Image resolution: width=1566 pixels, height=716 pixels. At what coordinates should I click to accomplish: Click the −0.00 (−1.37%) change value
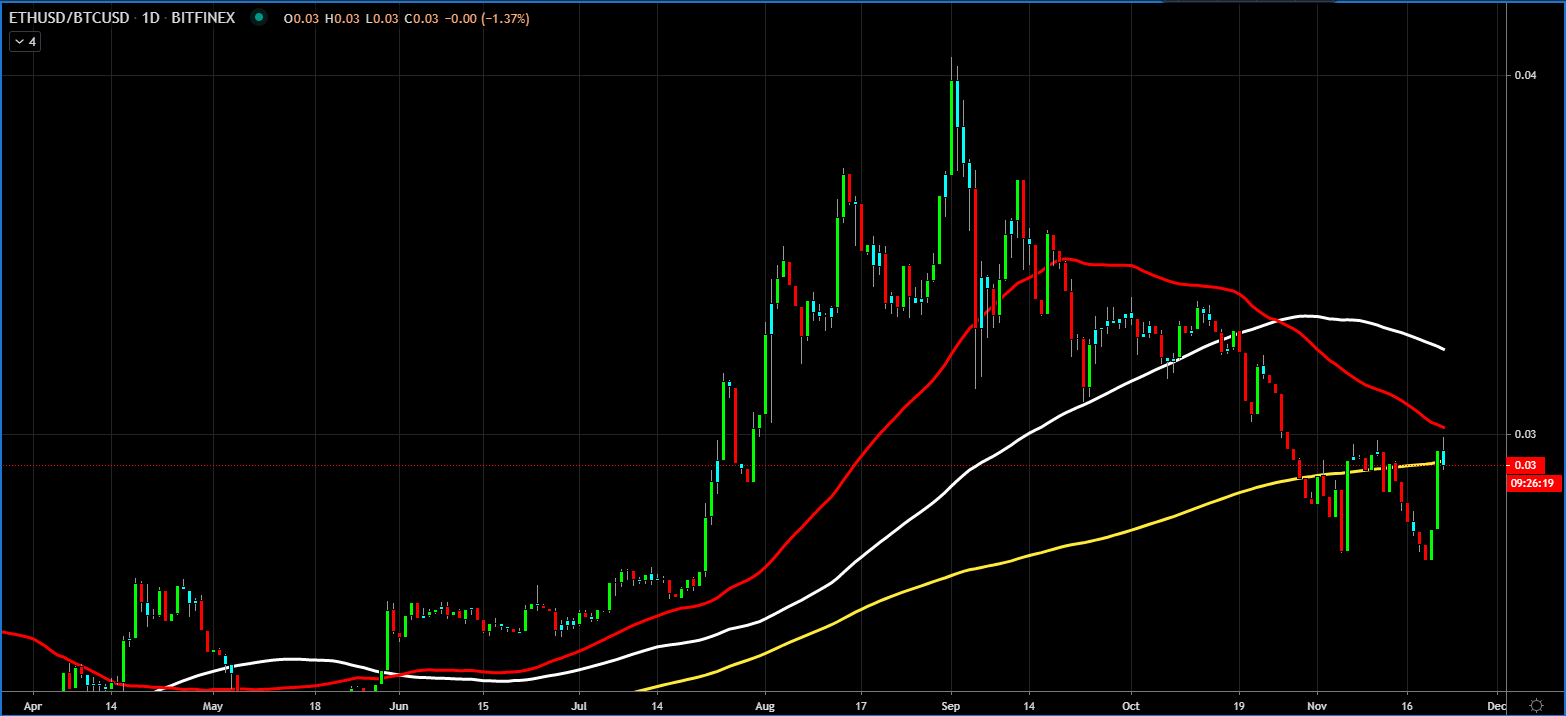click(x=487, y=18)
